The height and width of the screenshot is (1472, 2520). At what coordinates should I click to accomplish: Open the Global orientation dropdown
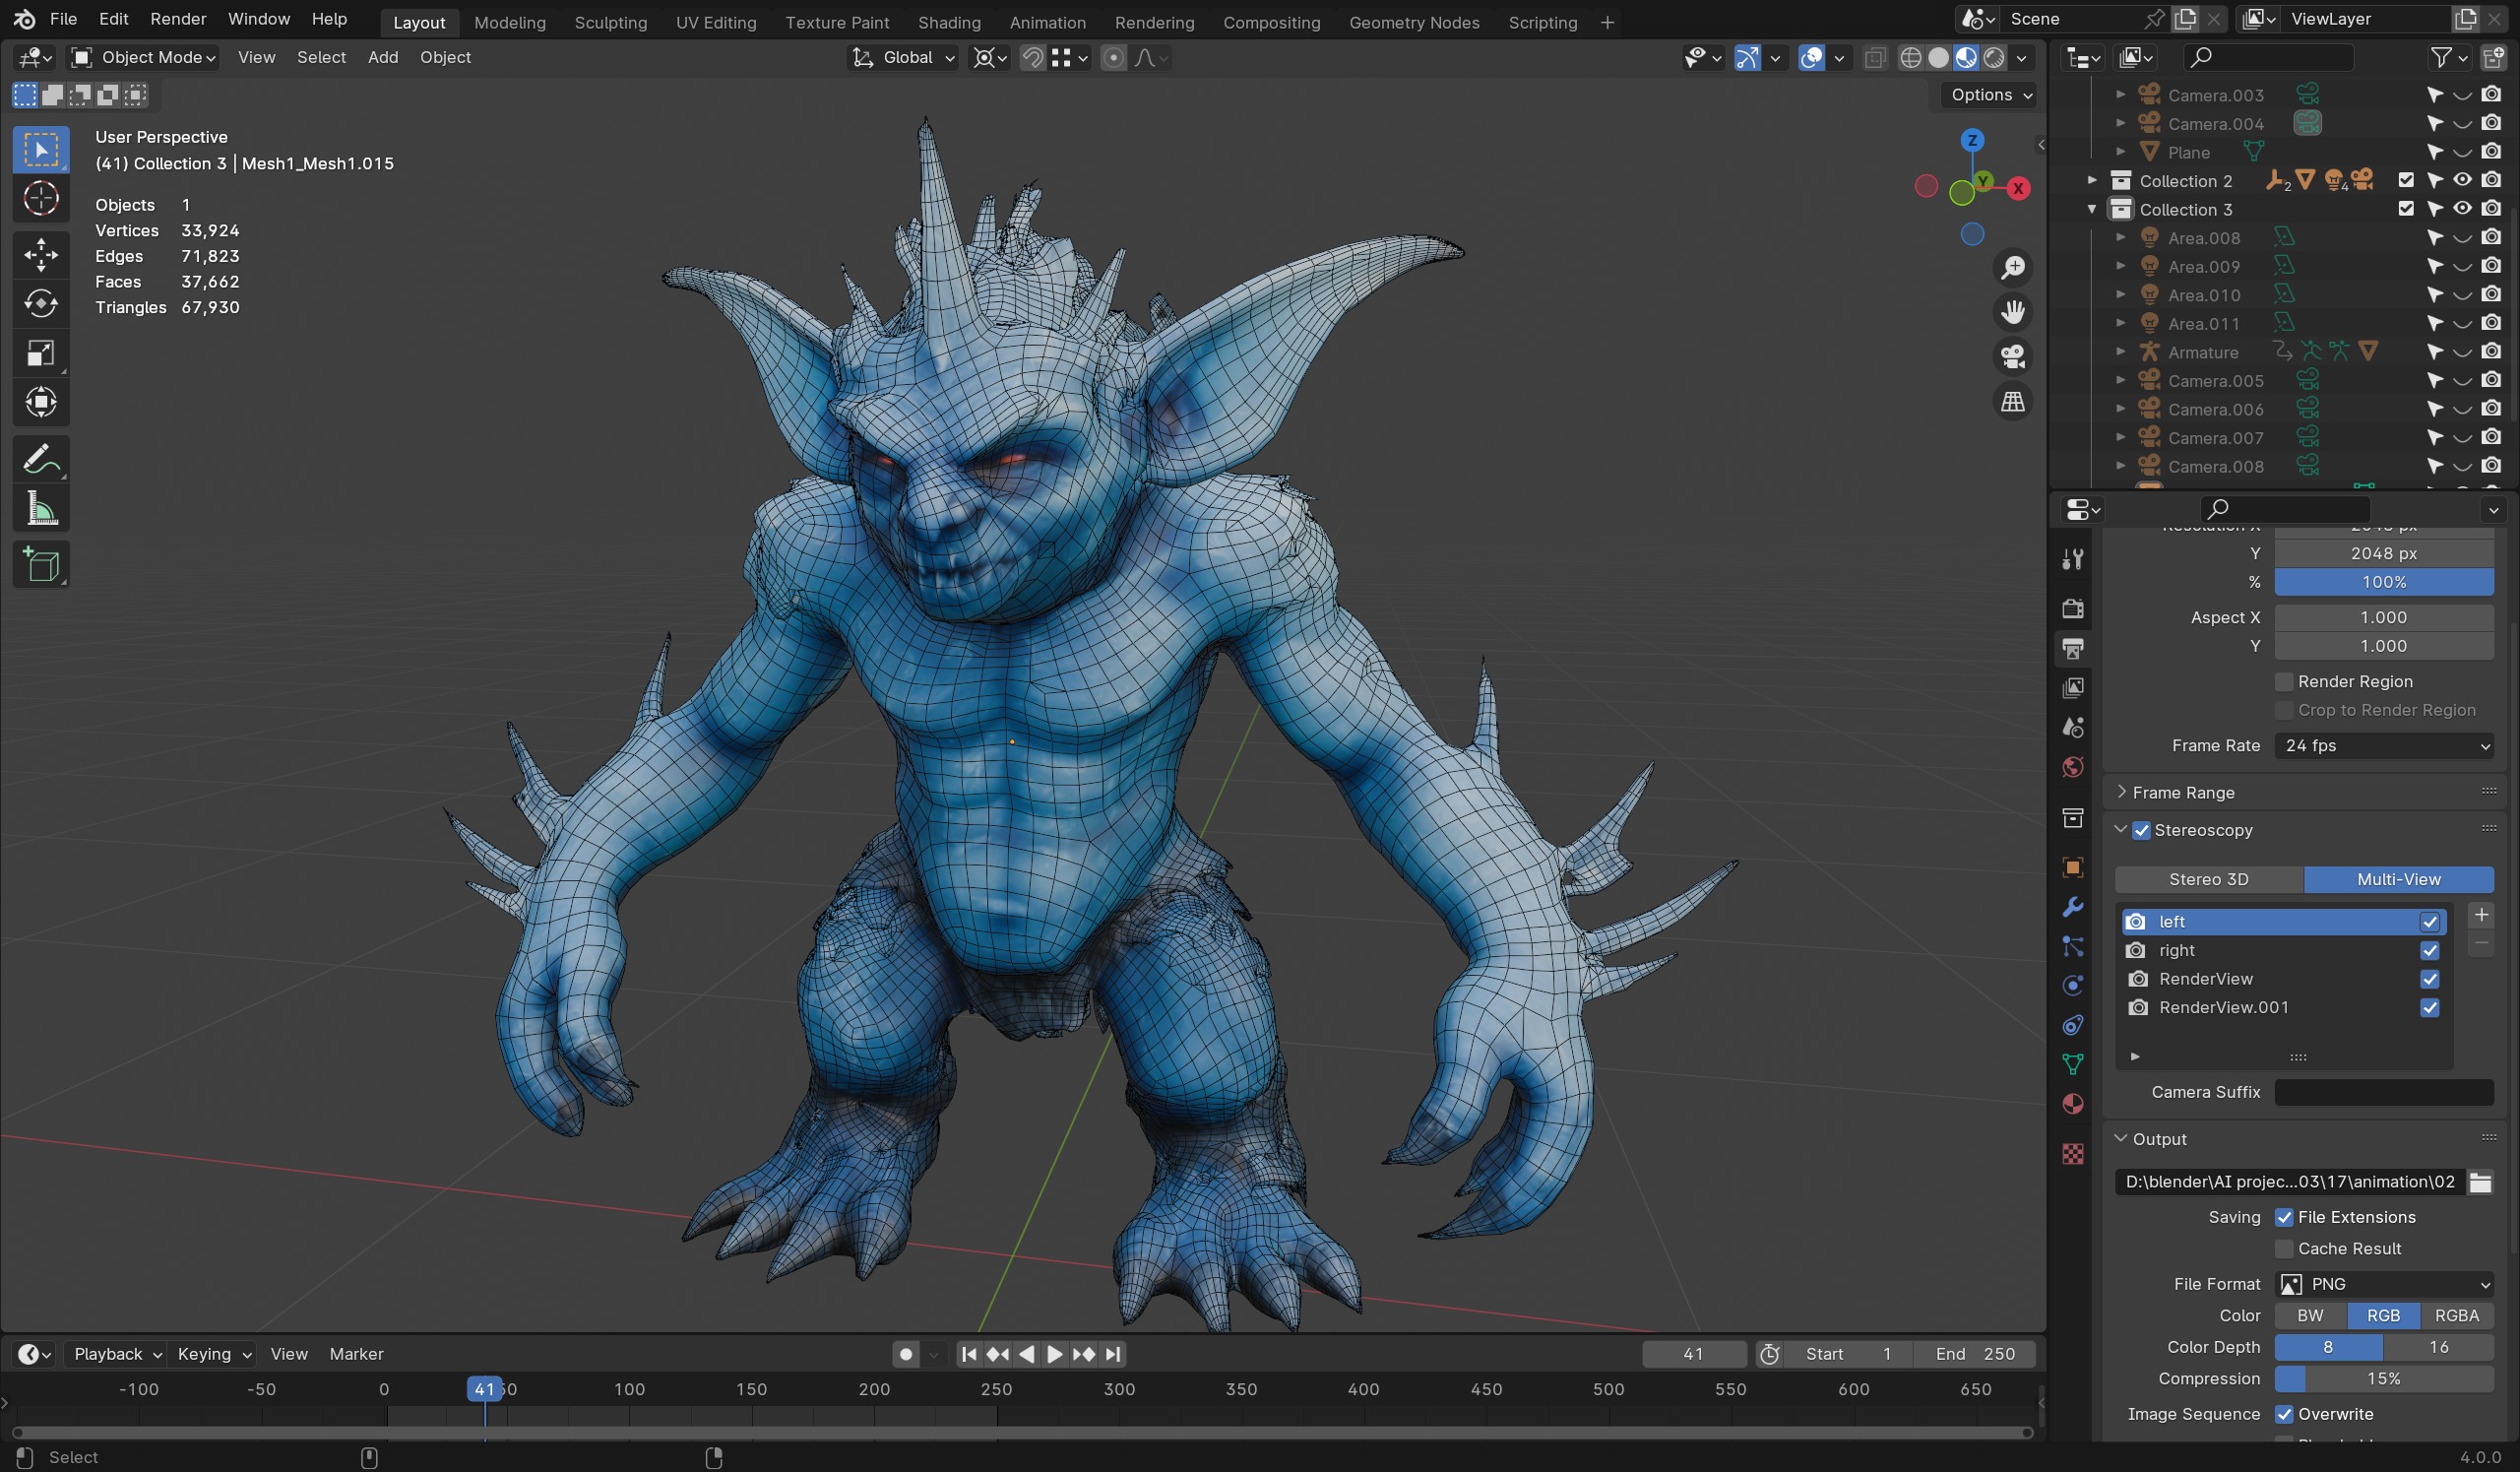pos(904,57)
